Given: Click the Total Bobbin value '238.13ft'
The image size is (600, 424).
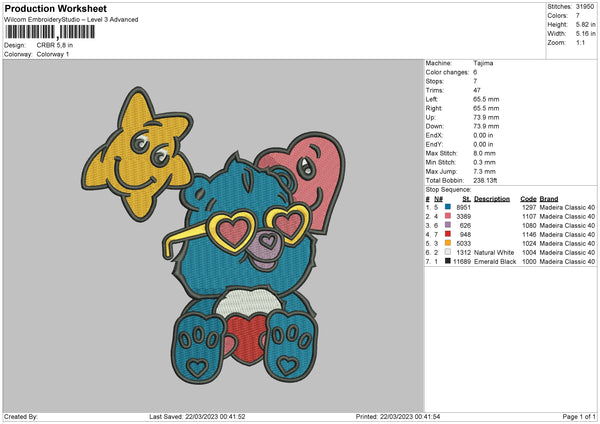Looking at the screenshot, I should click(x=485, y=181).
